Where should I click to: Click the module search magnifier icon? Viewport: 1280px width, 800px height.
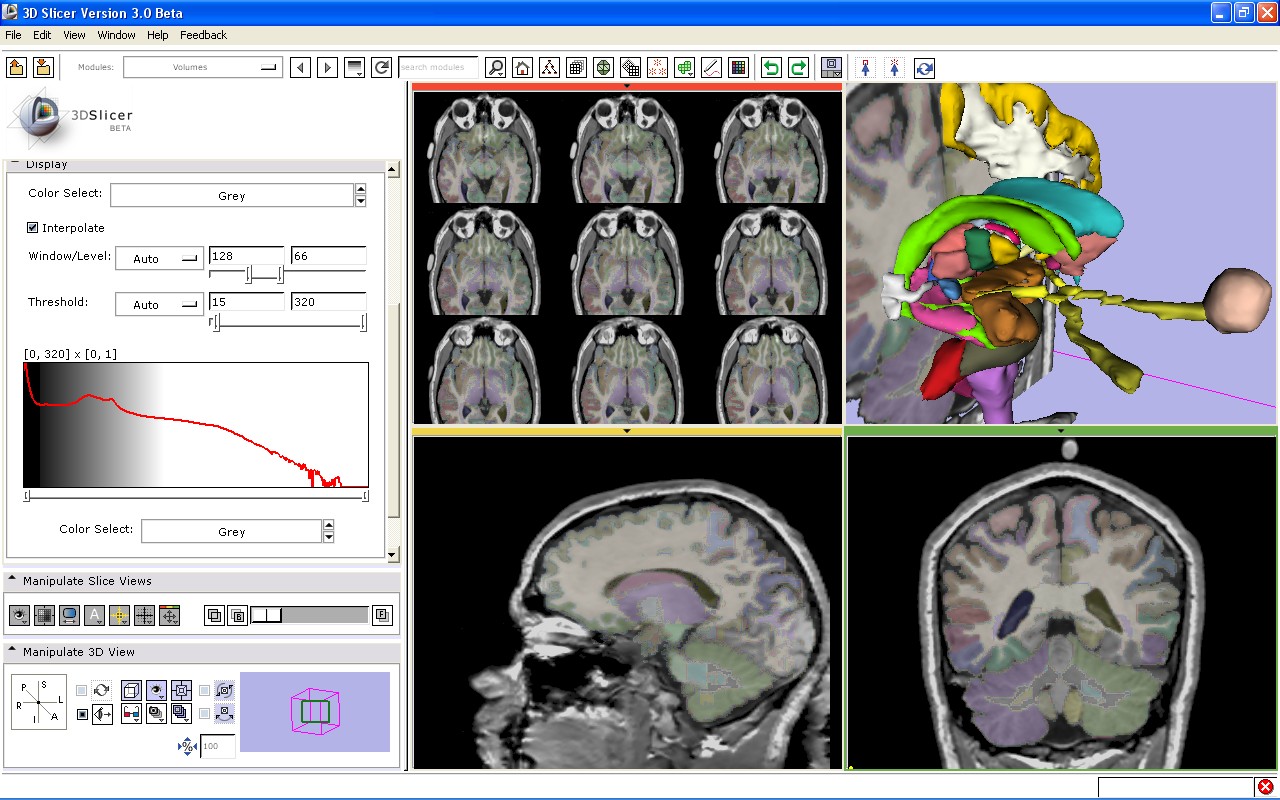click(x=495, y=68)
